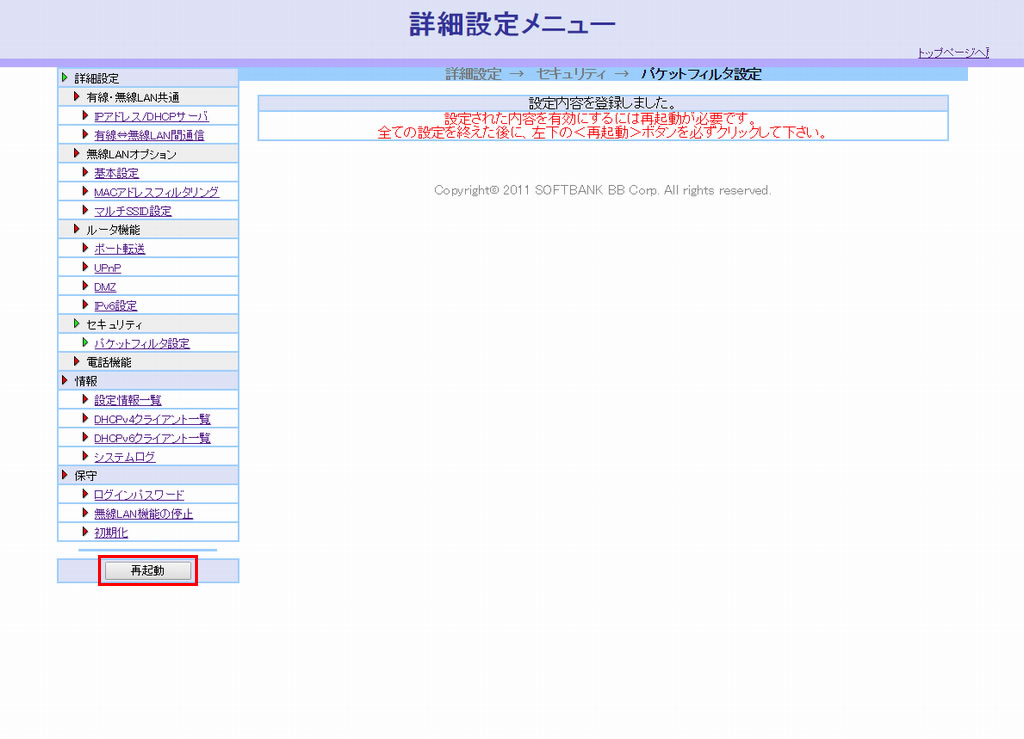The width and height of the screenshot is (1024, 739).
Task: View DHCPv4クライアント一覧
Action: (x=152, y=419)
